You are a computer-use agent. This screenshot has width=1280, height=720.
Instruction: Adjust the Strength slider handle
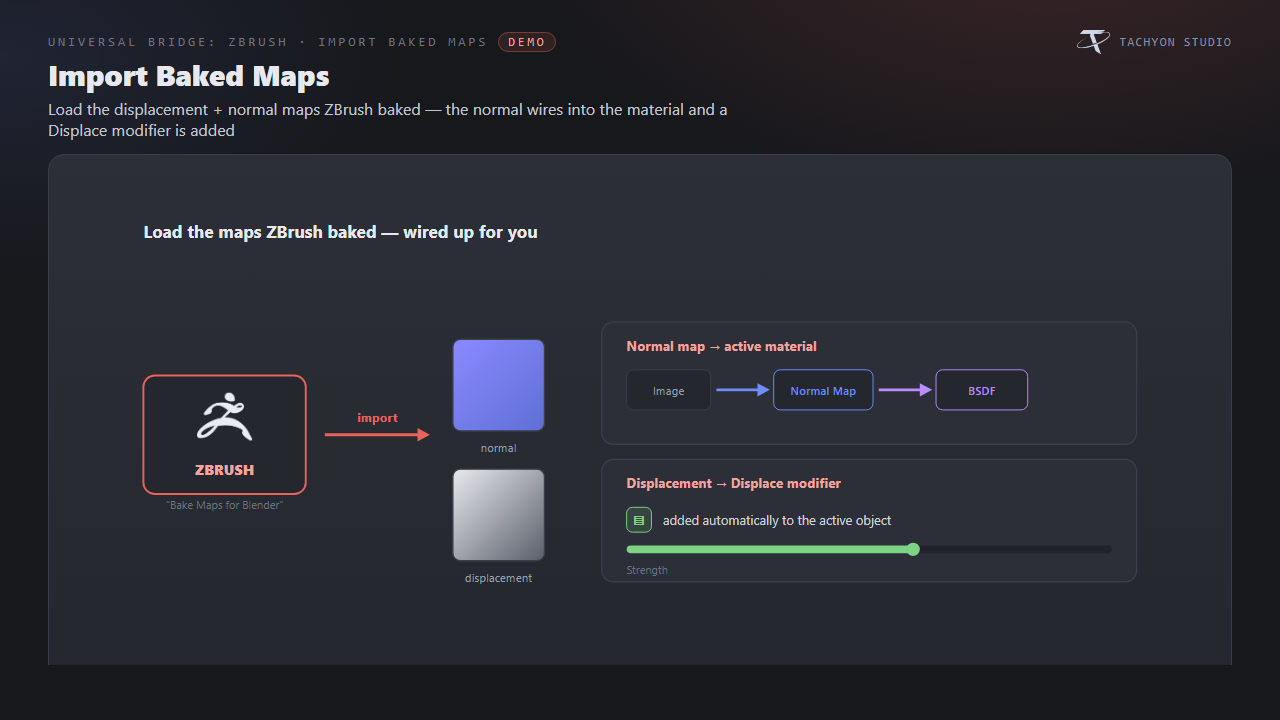pyautogui.click(x=913, y=549)
